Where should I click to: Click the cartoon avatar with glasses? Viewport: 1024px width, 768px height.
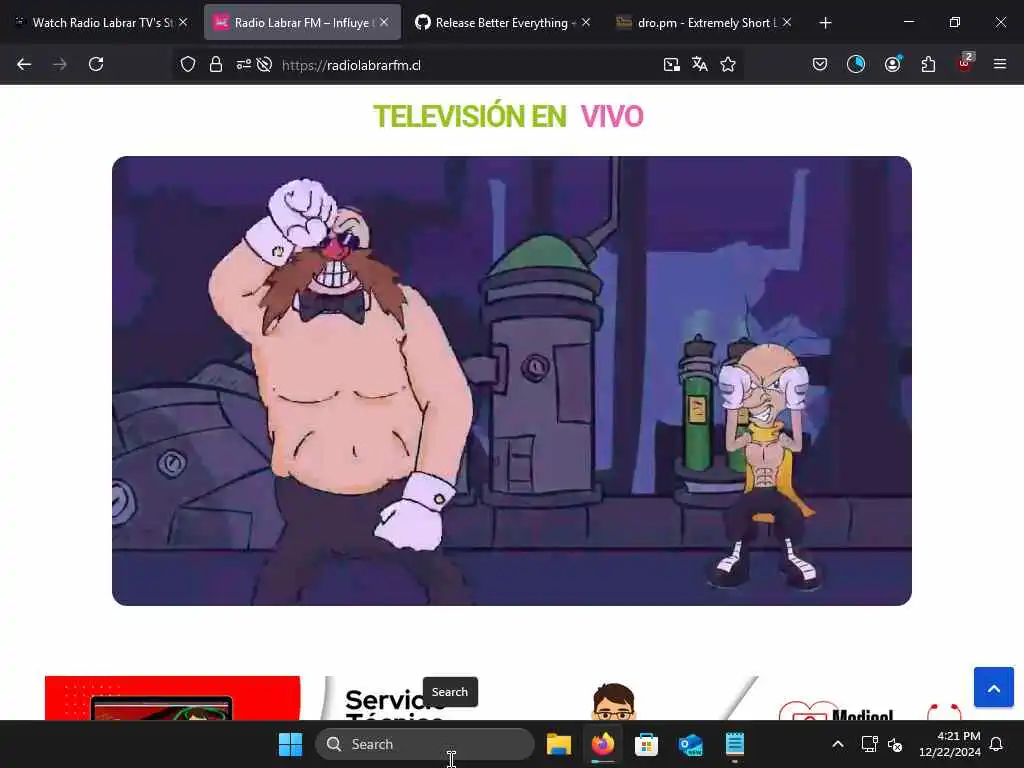click(613, 702)
